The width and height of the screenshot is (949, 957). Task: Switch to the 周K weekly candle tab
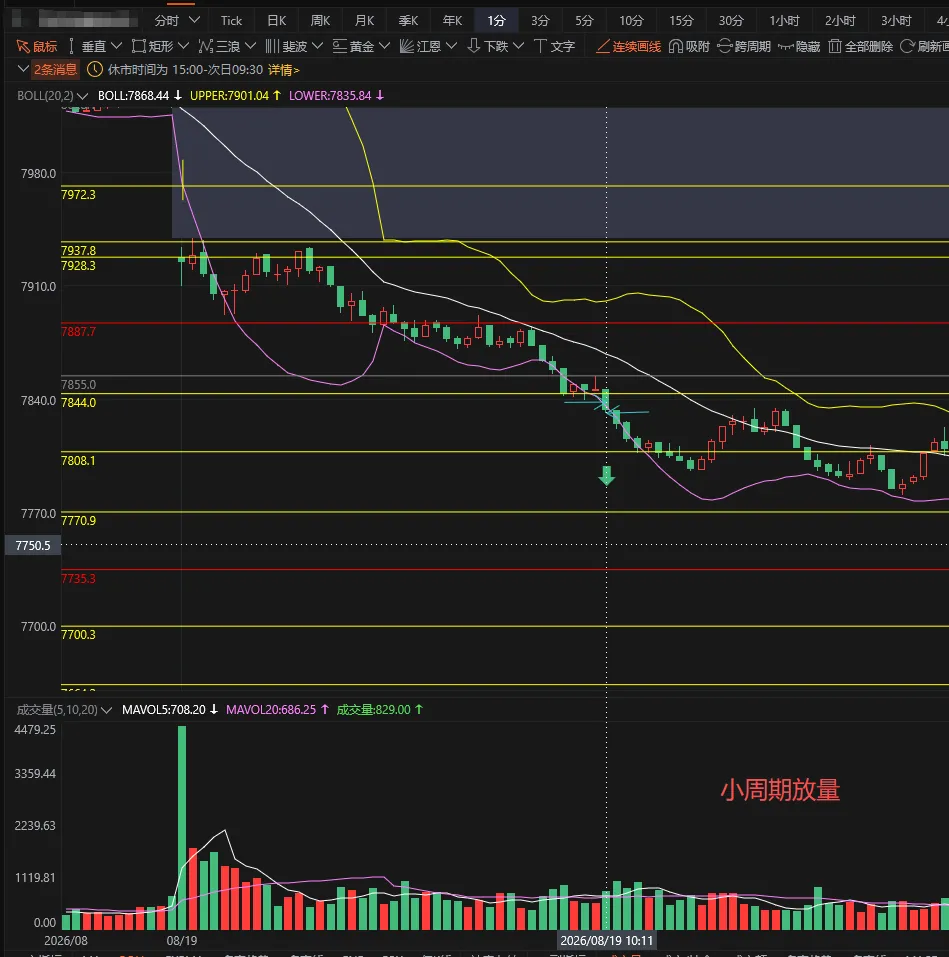[x=320, y=21]
